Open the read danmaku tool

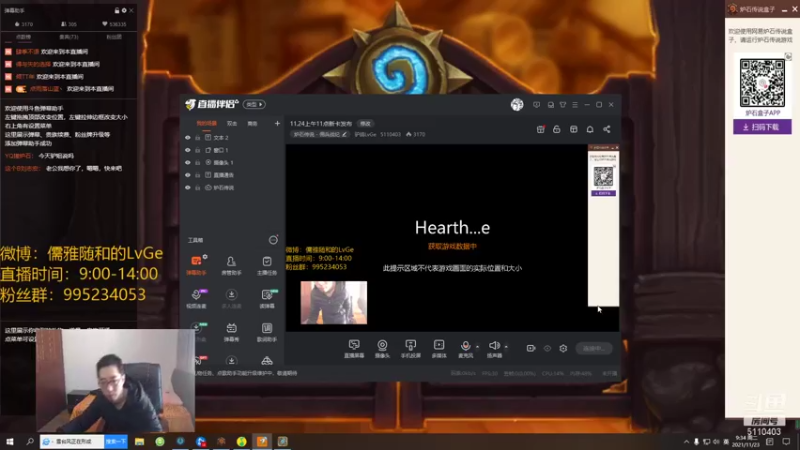click(267, 298)
